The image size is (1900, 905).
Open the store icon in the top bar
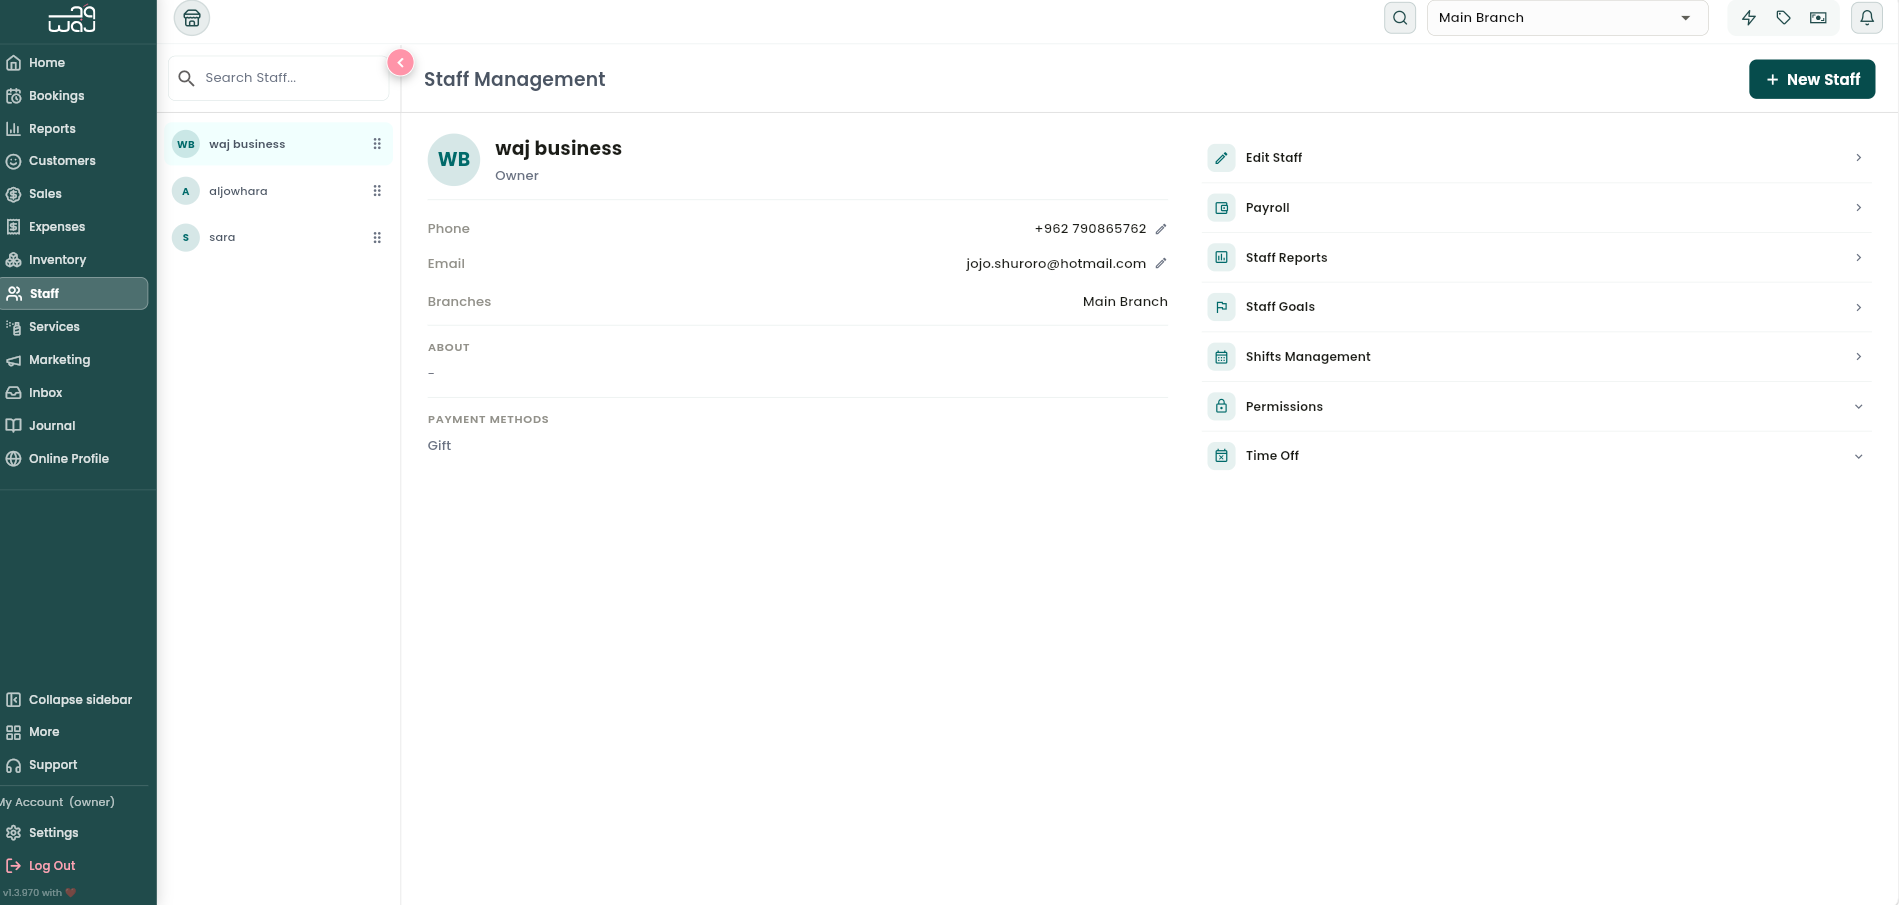(192, 18)
